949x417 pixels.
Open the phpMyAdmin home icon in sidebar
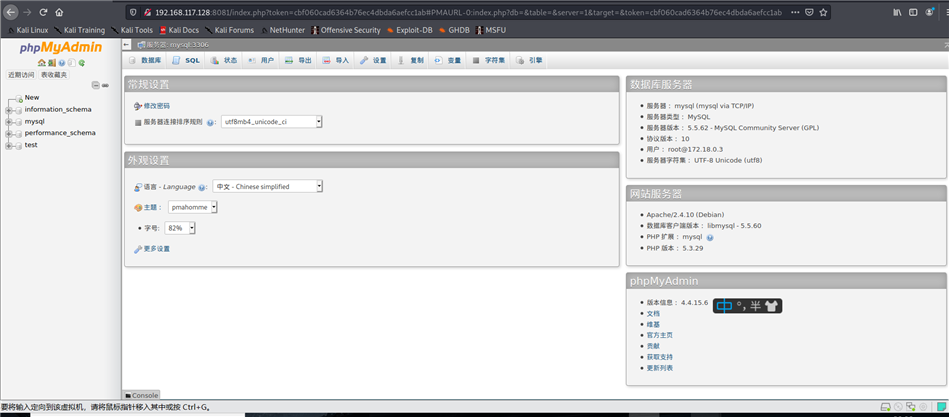(42, 62)
